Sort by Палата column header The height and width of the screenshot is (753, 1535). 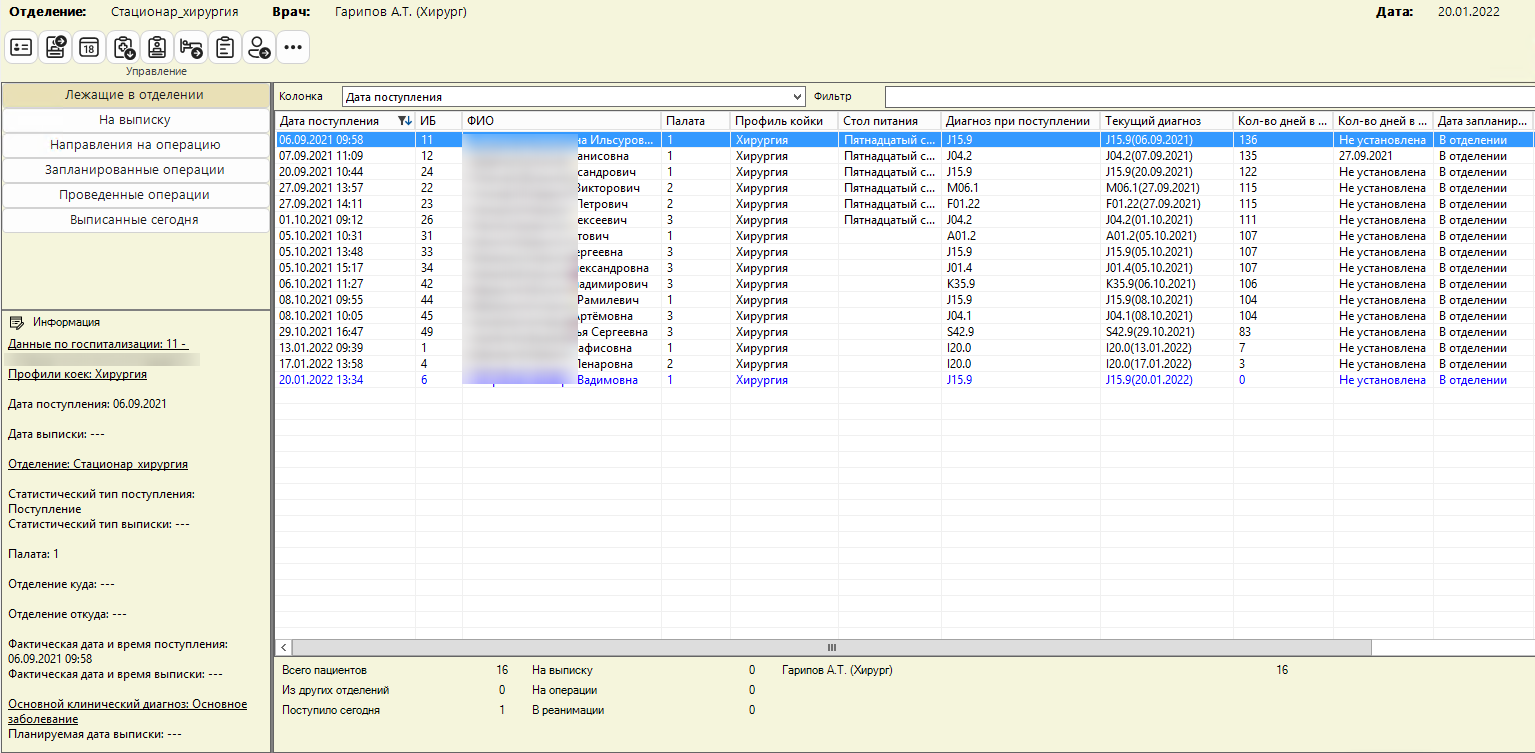695,121
